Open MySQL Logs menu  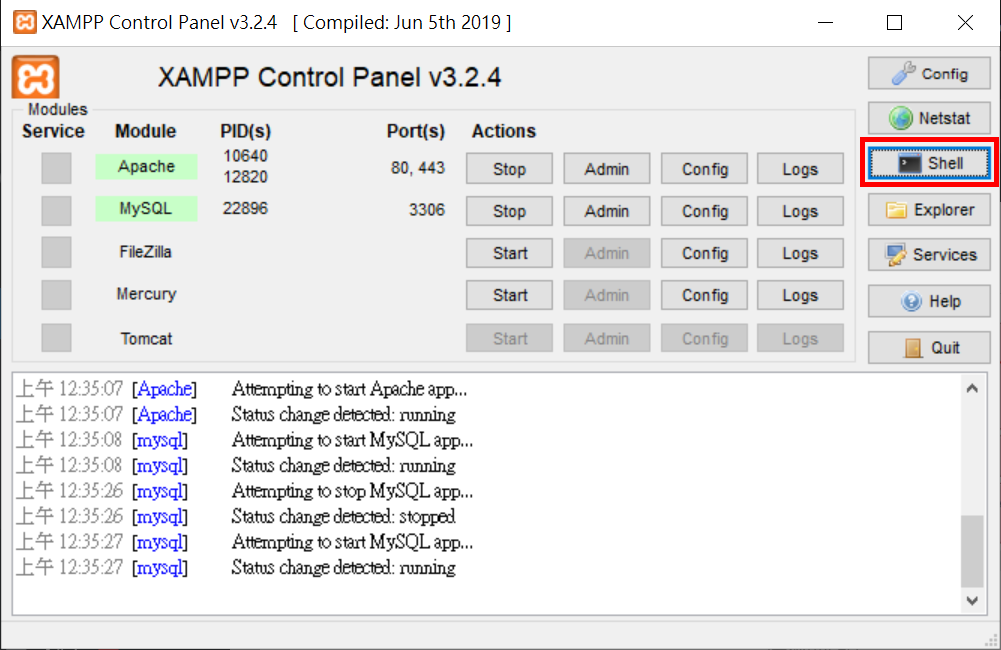pos(800,211)
